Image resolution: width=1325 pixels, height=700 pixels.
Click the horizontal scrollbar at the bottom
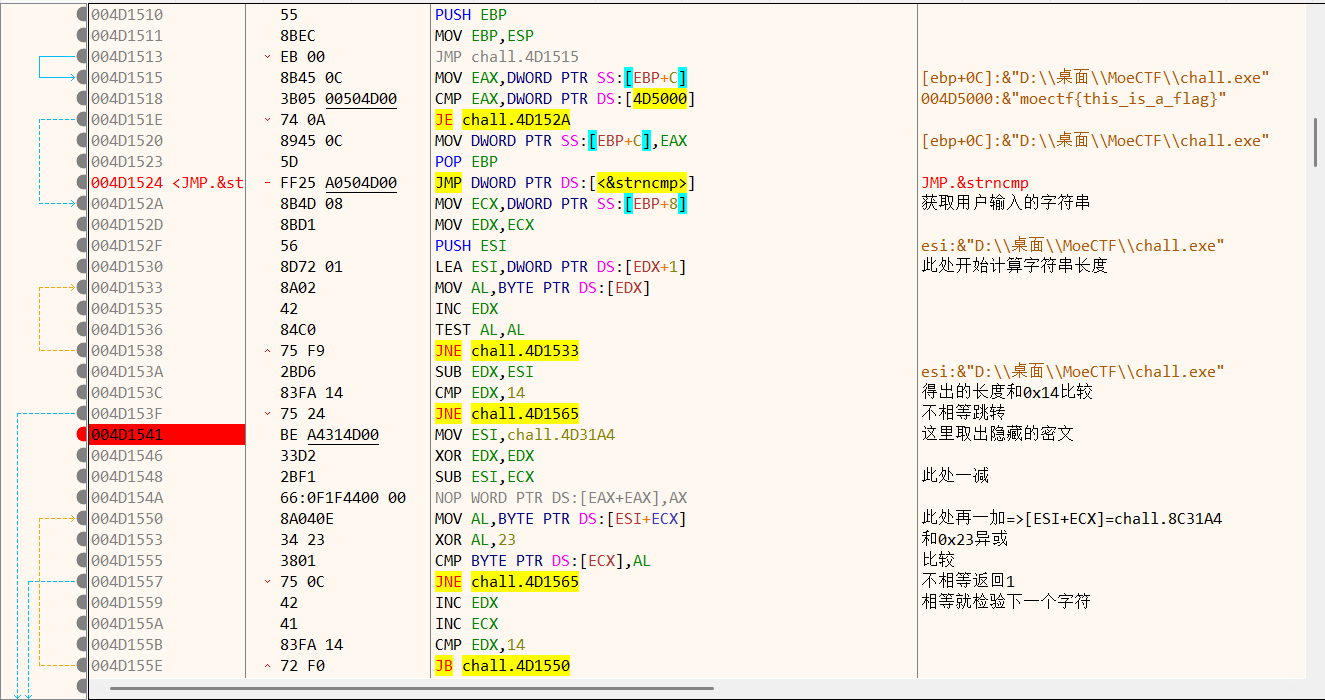click(x=412, y=688)
